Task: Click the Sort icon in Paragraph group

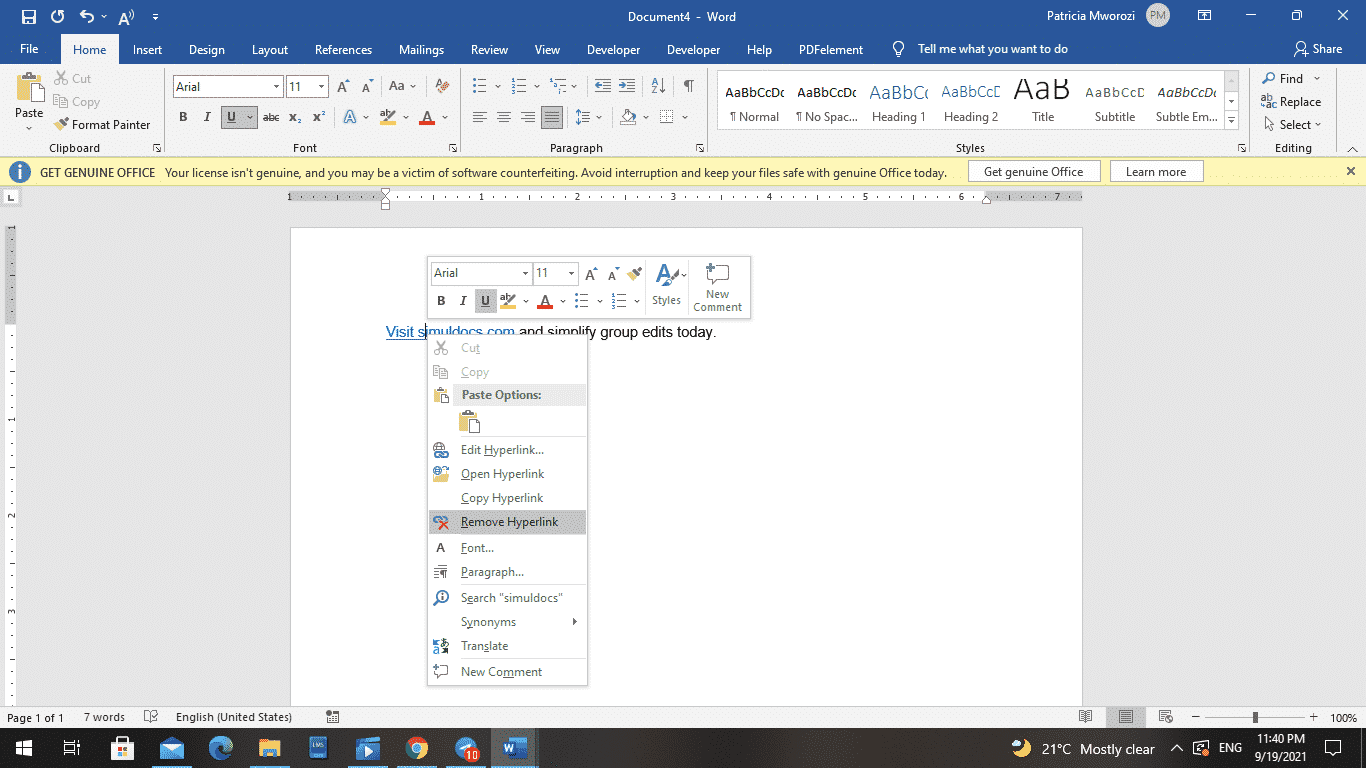Action: click(x=657, y=86)
